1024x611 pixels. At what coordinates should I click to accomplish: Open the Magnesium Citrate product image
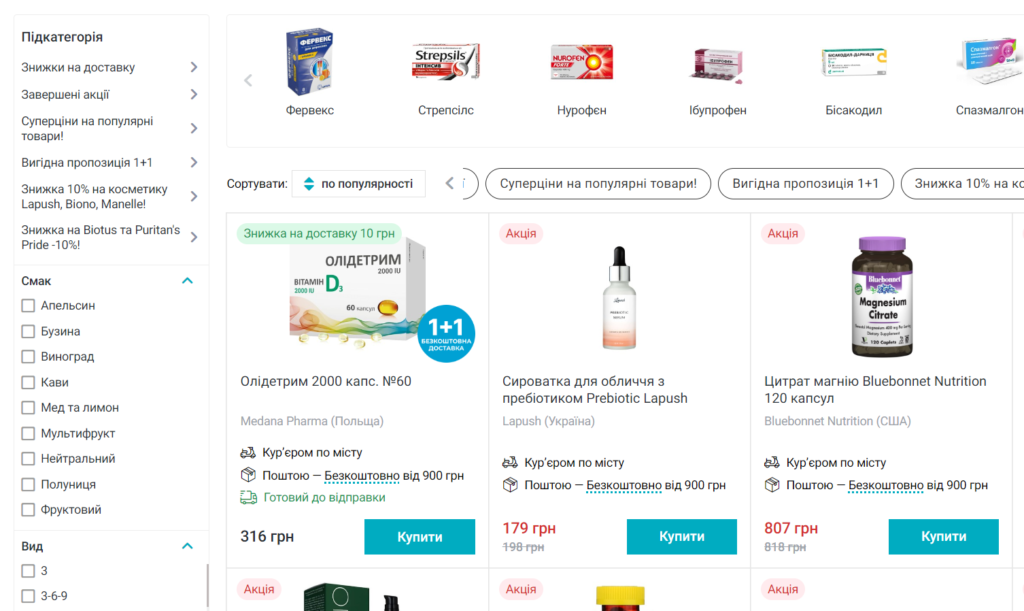click(881, 297)
